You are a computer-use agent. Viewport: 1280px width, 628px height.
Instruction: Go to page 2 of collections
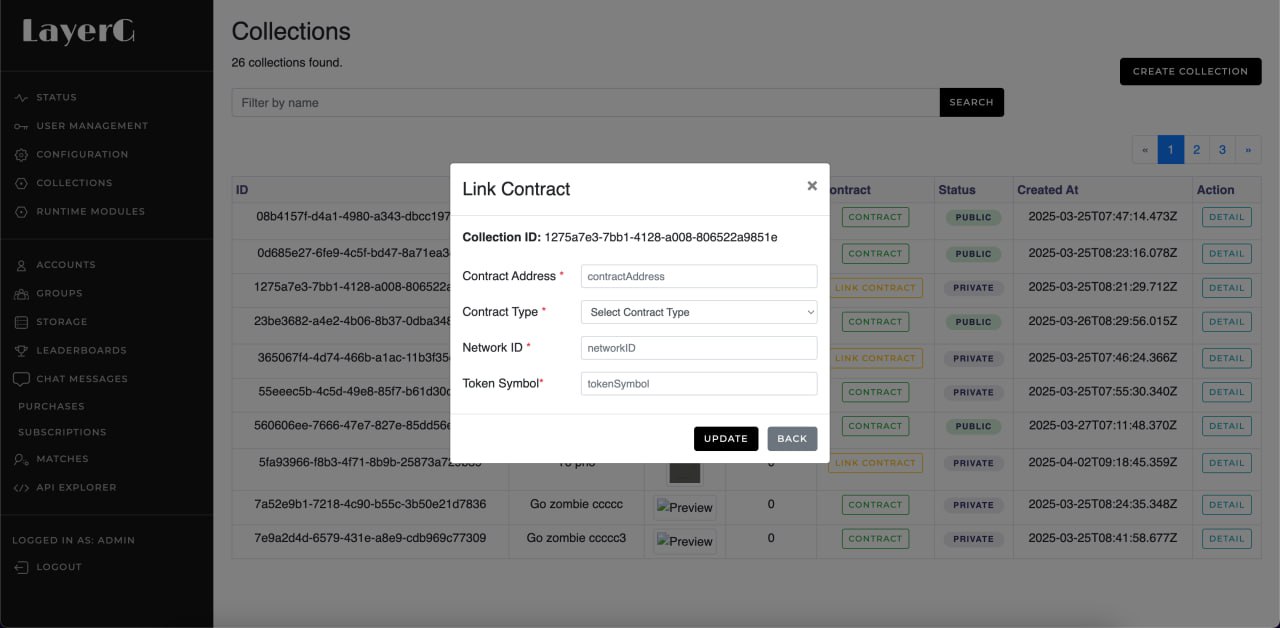pos(1196,150)
